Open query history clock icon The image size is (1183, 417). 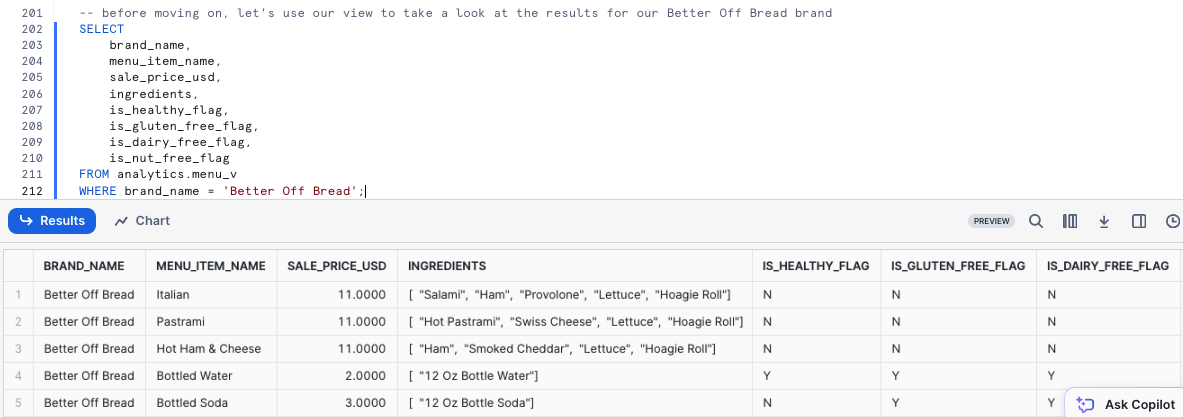coord(1173,221)
